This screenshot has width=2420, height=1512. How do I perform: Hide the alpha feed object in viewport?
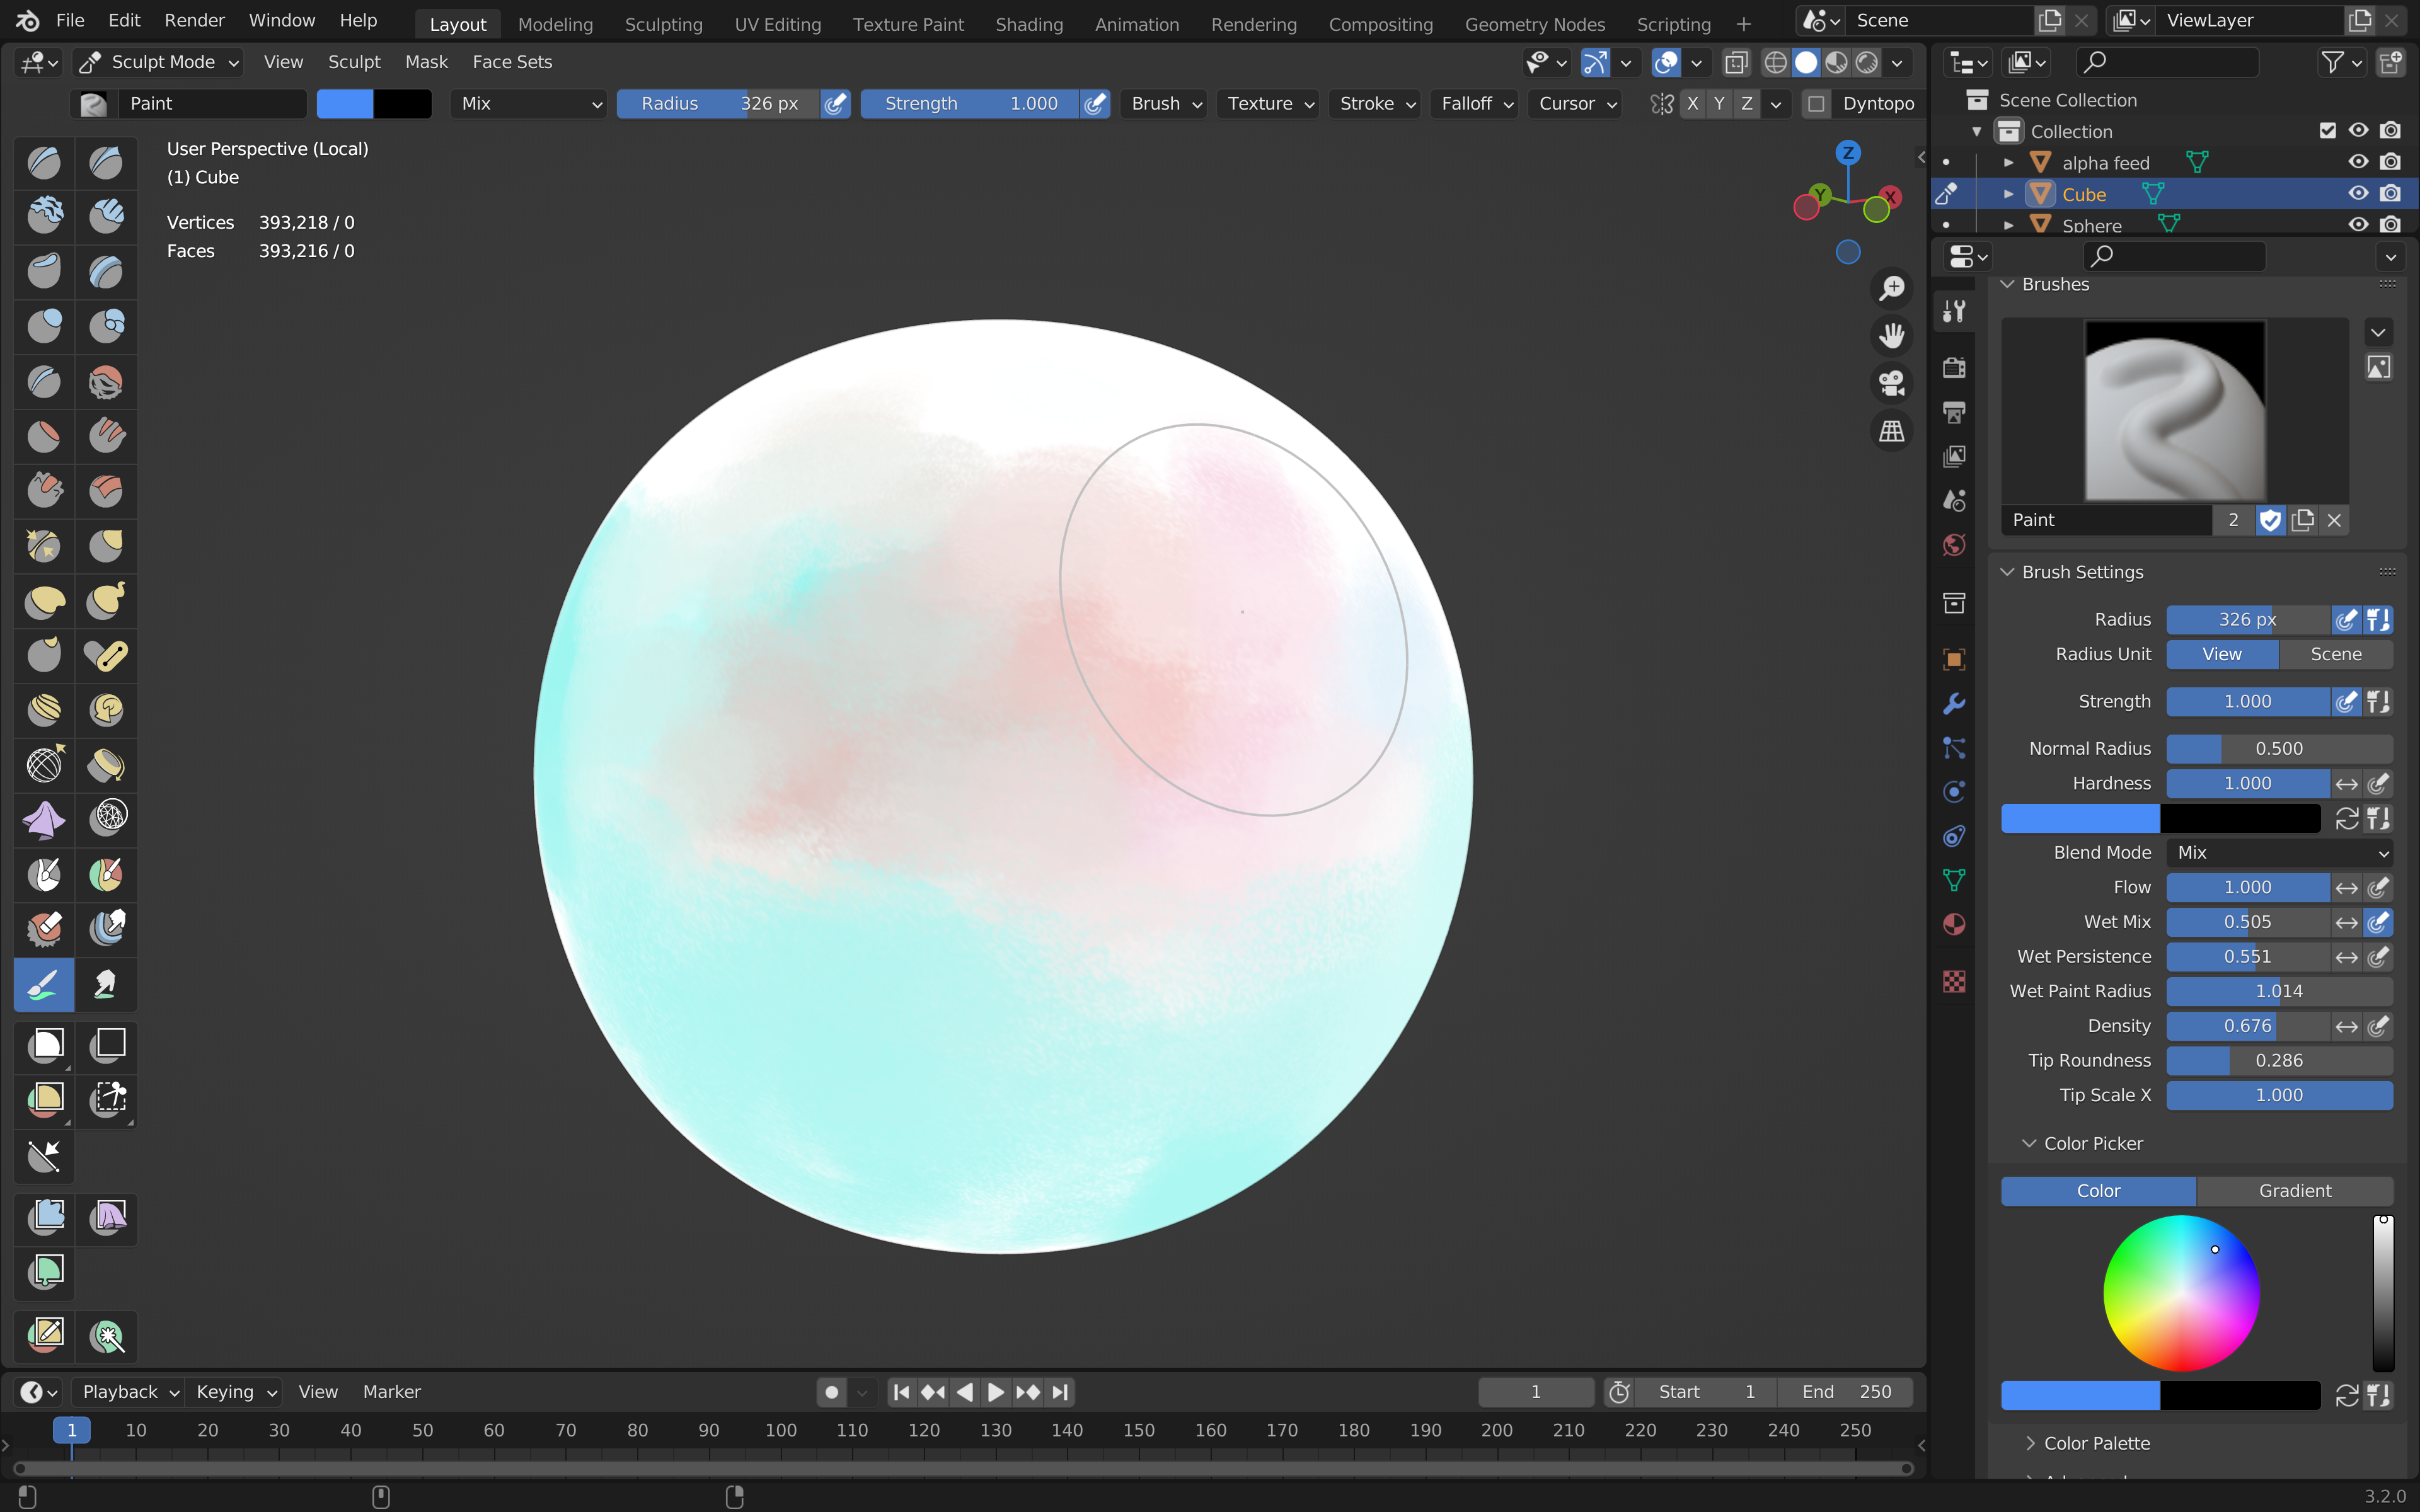2358,162
